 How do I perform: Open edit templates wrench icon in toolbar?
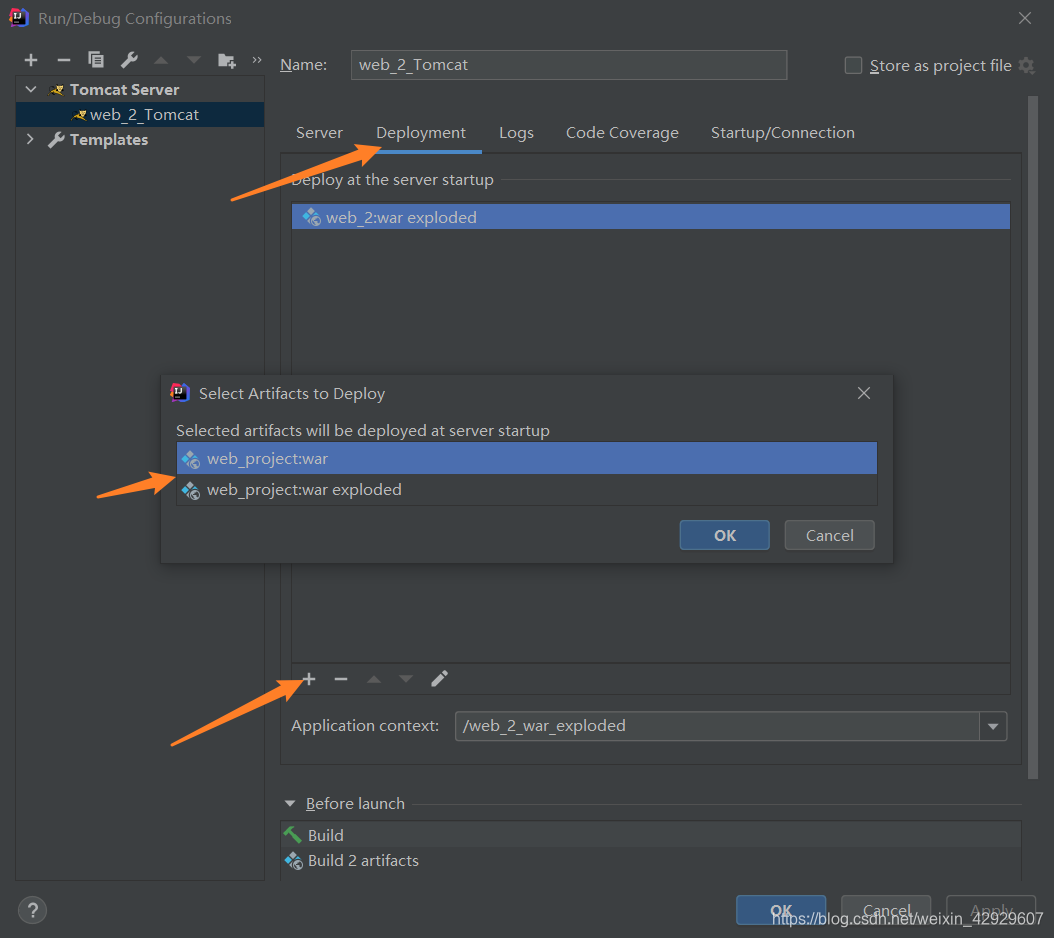click(x=129, y=61)
